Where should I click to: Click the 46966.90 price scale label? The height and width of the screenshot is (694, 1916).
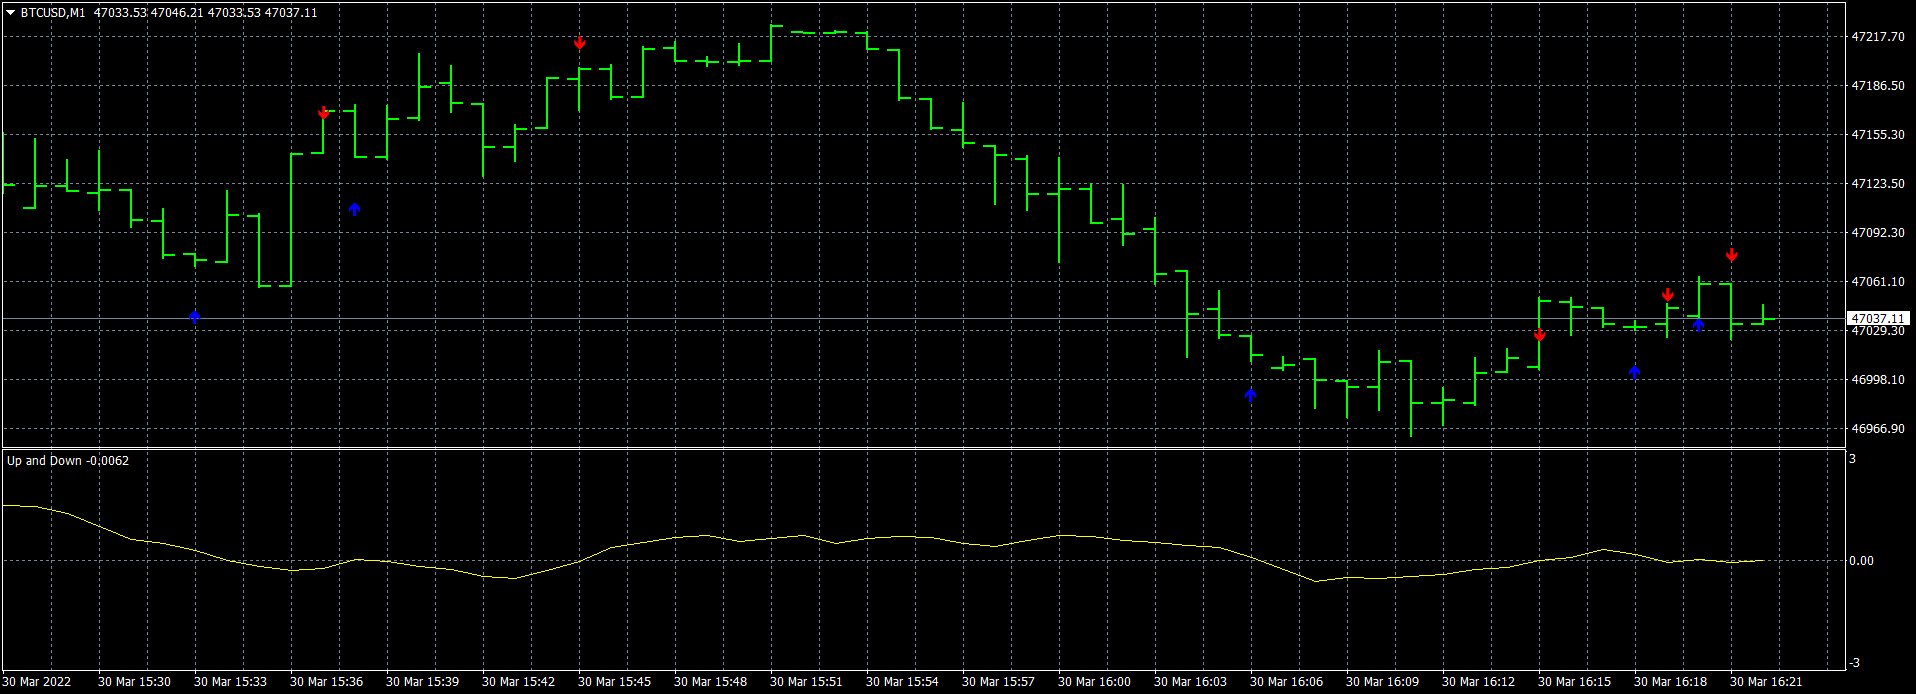click(1878, 429)
